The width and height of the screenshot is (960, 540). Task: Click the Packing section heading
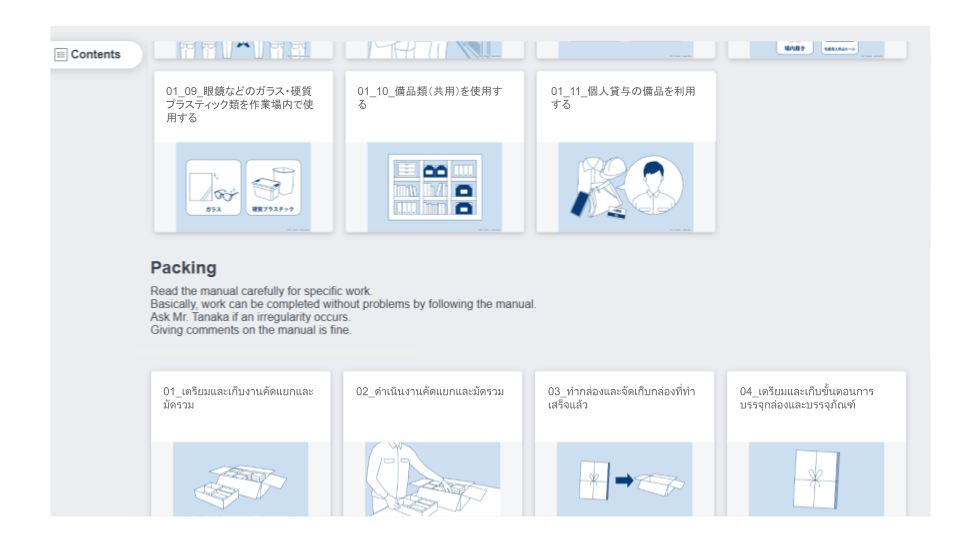(x=183, y=268)
